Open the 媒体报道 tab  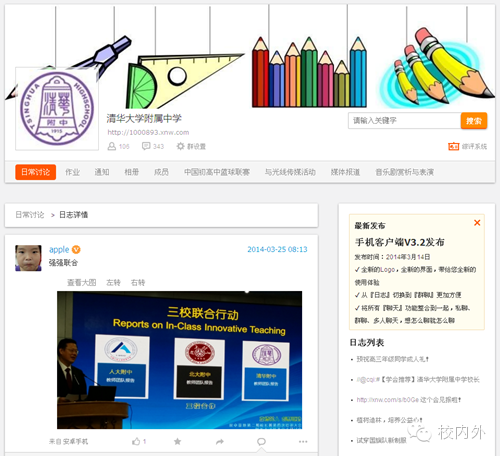[x=345, y=172]
